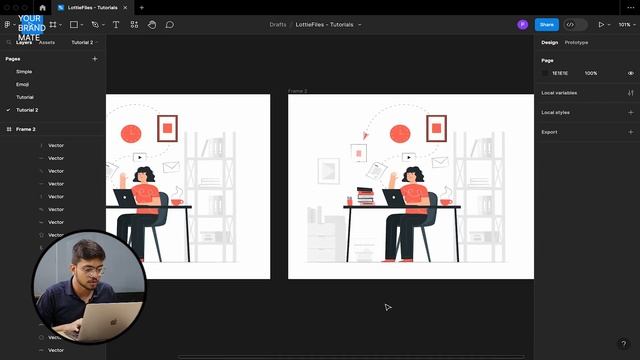Open the present options dropdown arrow
This screenshot has width=640, height=360.
coord(609,25)
